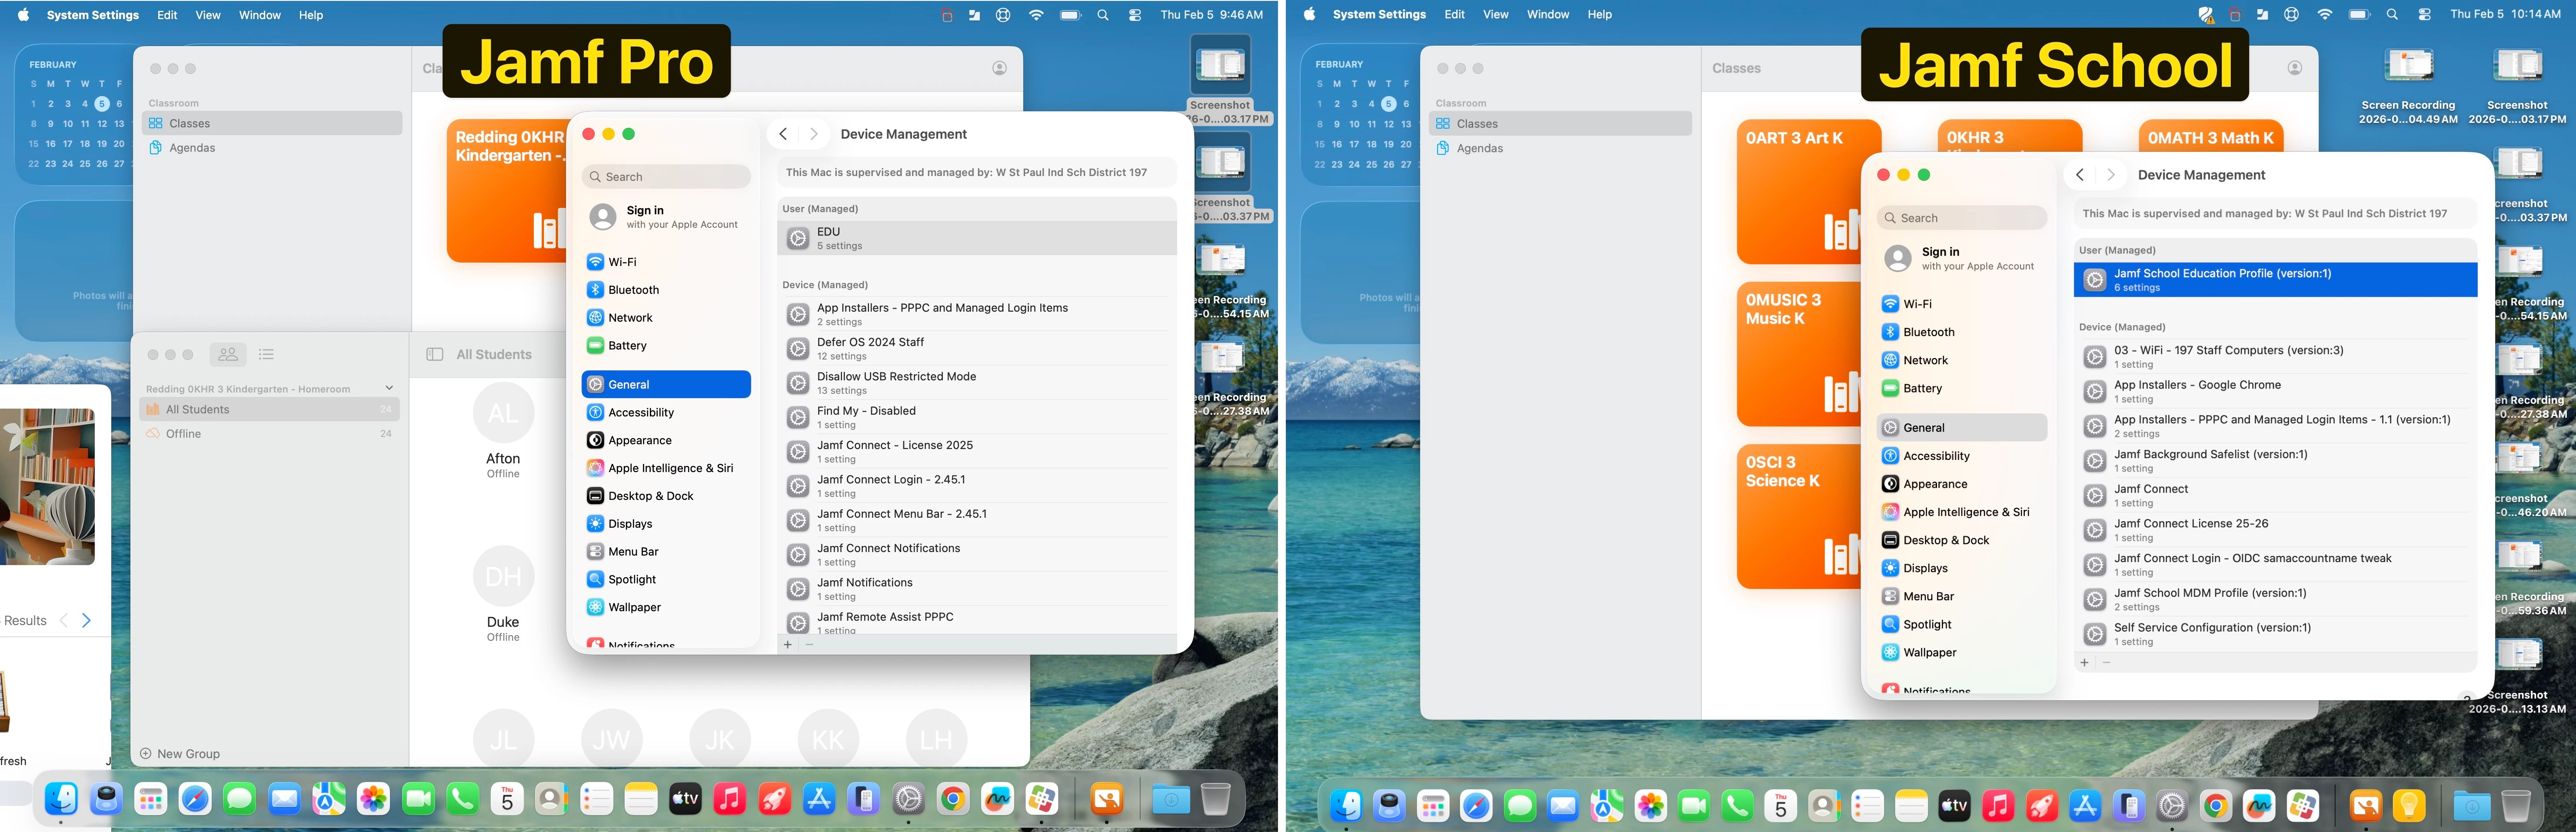Click back chevron in Jamf School Device Management
Image resolution: width=2576 pixels, height=832 pixels.
point(2080,175)
